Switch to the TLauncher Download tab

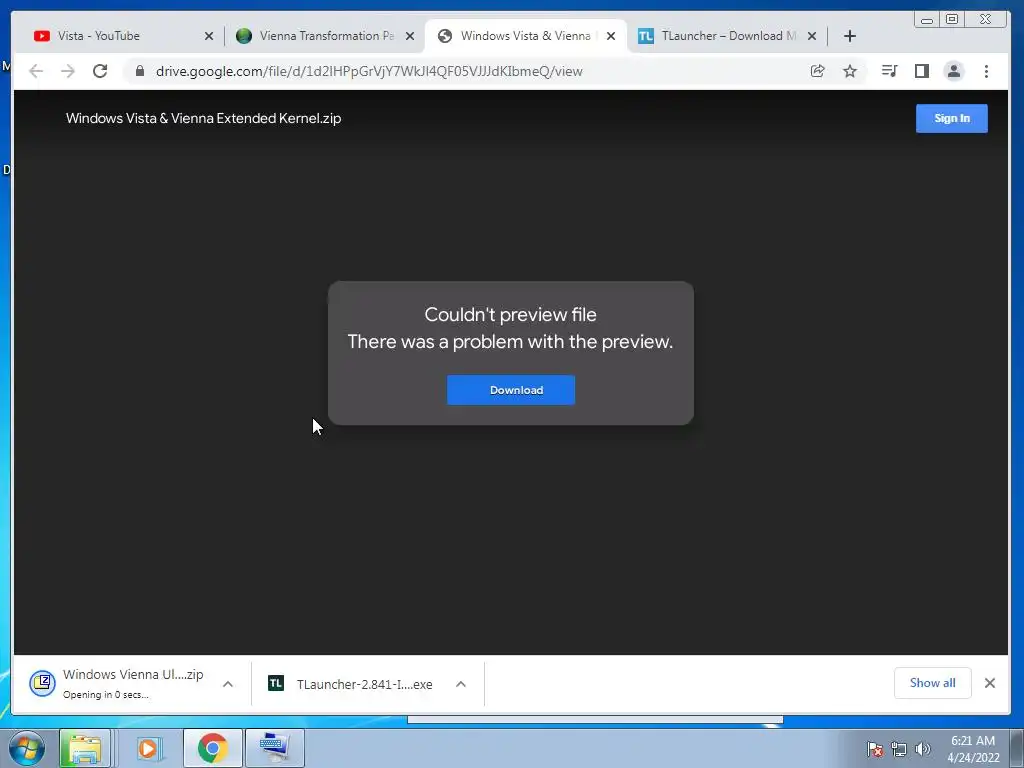point(728,36)
